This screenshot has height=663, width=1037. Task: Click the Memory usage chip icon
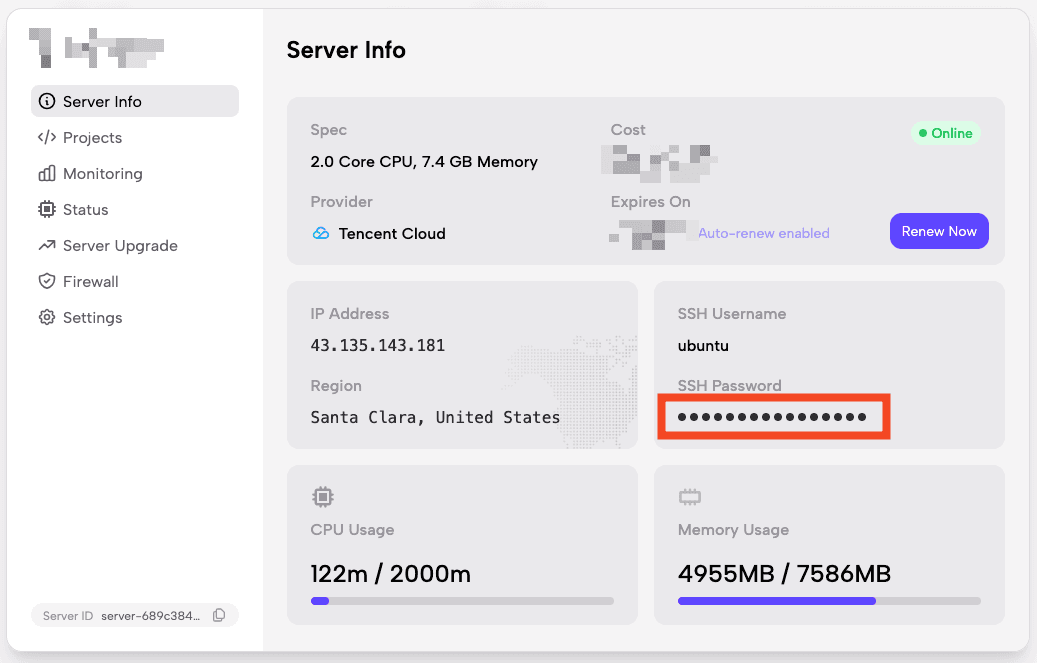click(690, 496)
